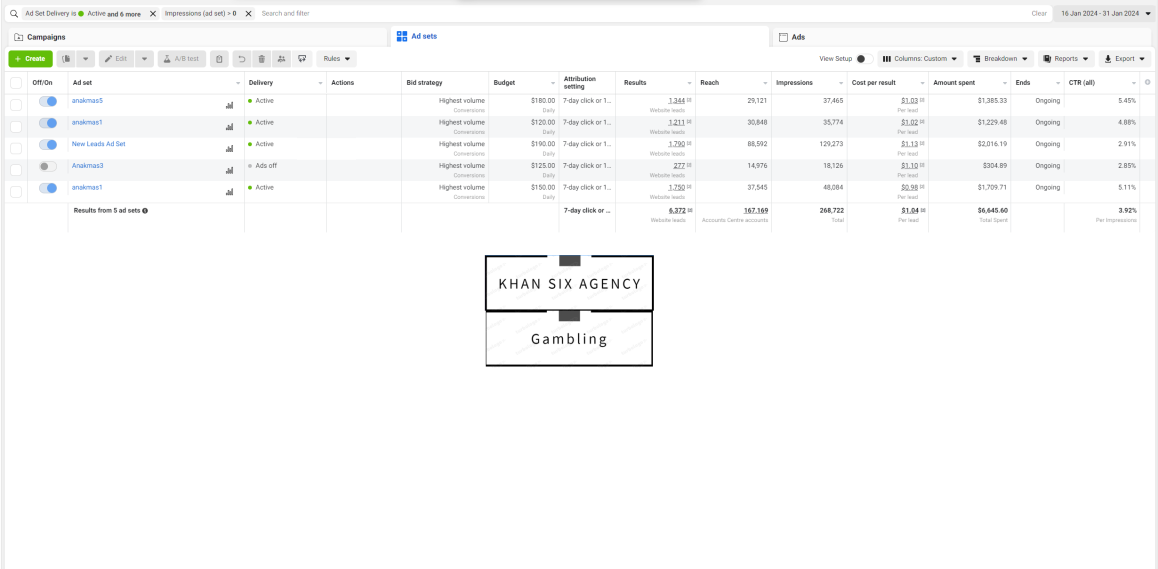Open the Budget column header menu arrow
This screenshot has height=569, width=1158.
pyautogui.click(x=553, y=83)
